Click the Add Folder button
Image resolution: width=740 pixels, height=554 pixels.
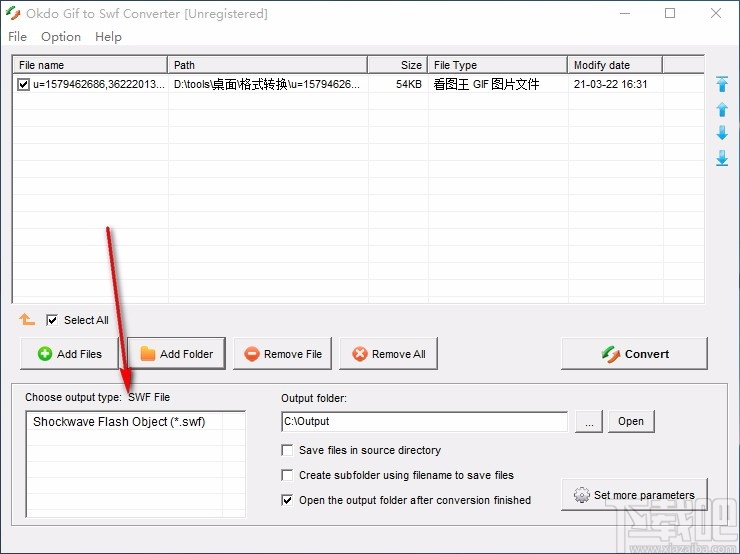(x=176, y=353)
